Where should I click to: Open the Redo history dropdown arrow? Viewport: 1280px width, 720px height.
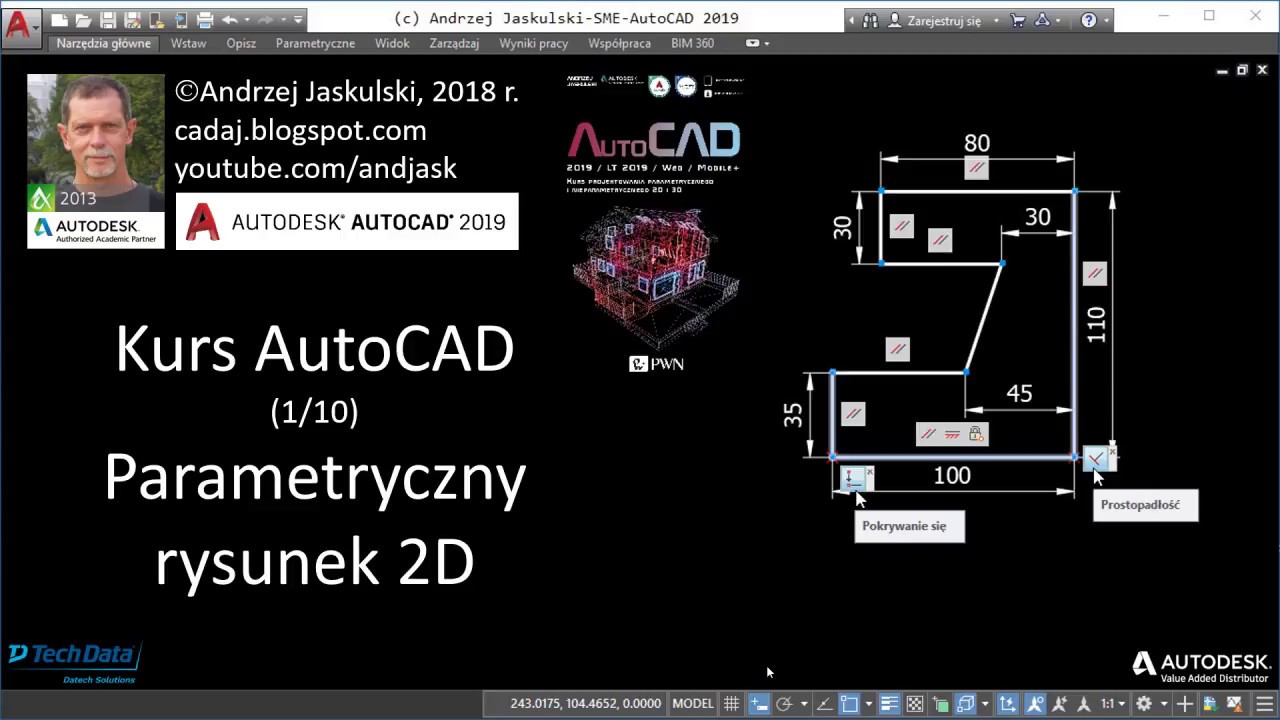click(283, 20)
